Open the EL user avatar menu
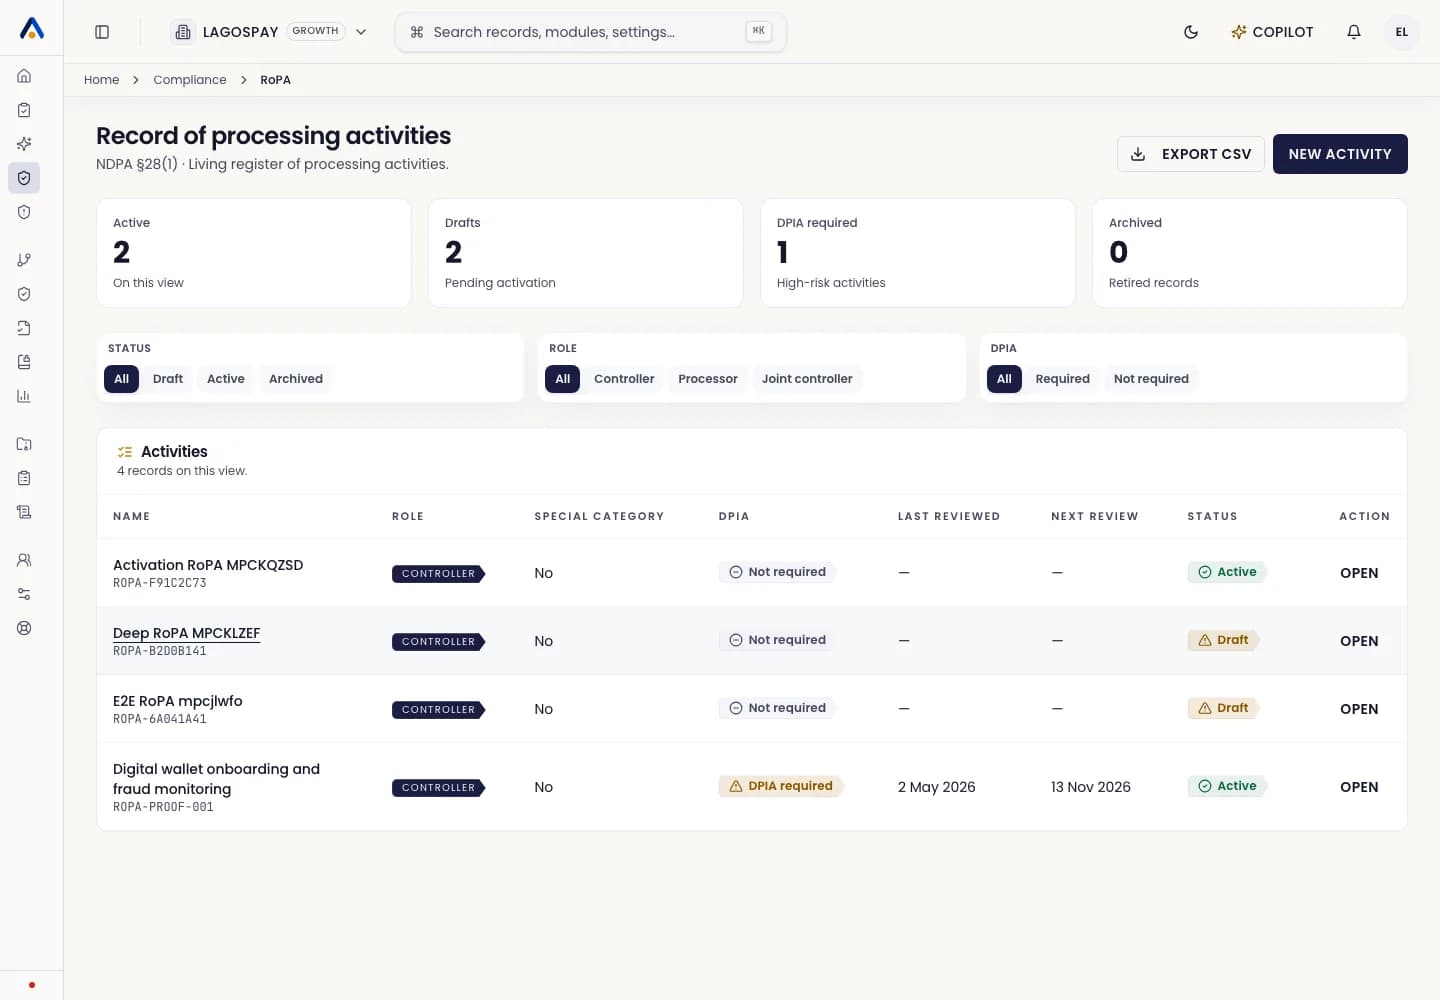Screen dimensions: 1440x1000 coord(1402,32)
